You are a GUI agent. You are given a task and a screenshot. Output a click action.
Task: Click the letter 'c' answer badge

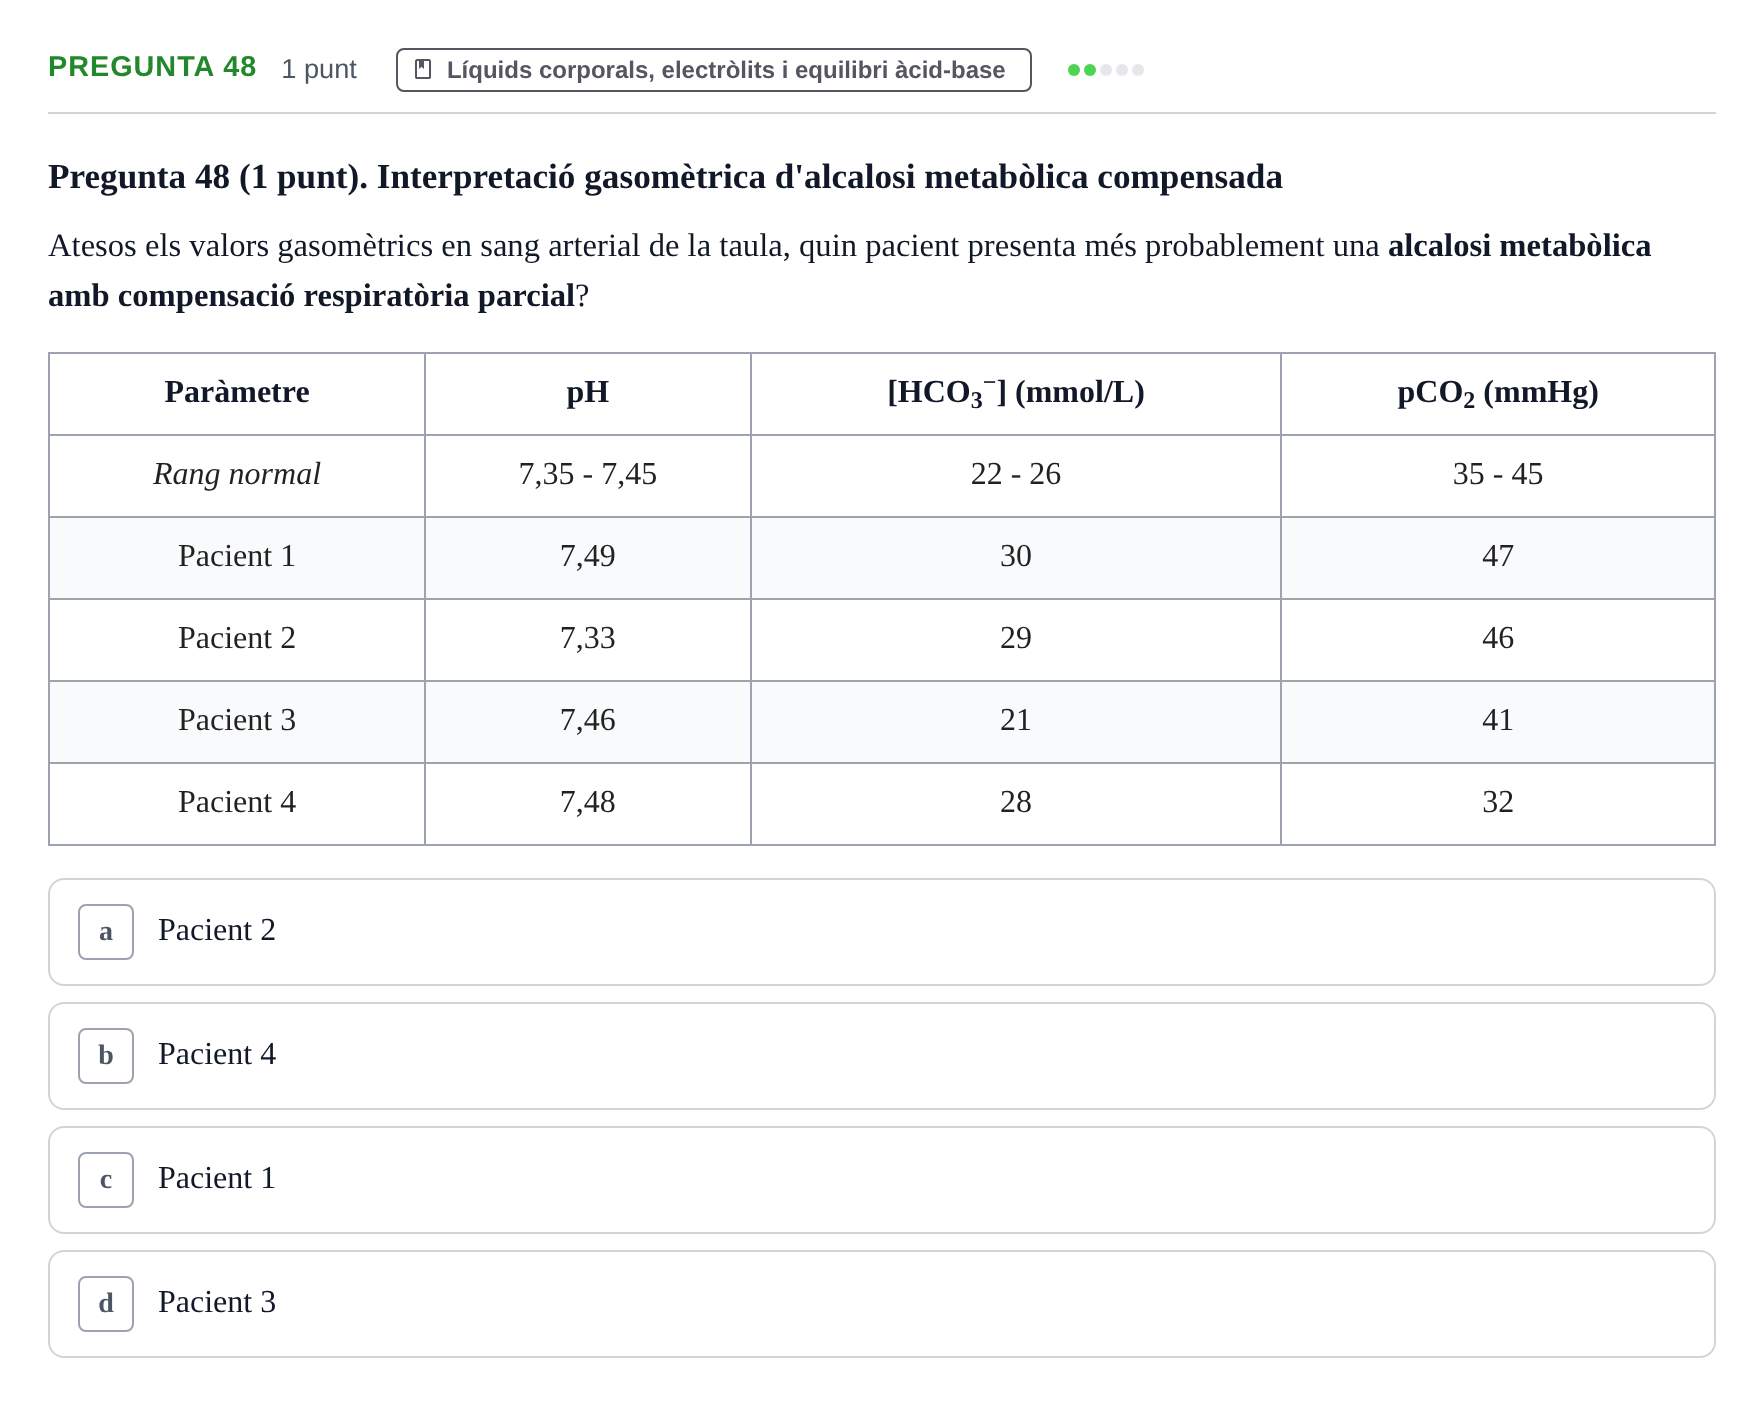106,1180
